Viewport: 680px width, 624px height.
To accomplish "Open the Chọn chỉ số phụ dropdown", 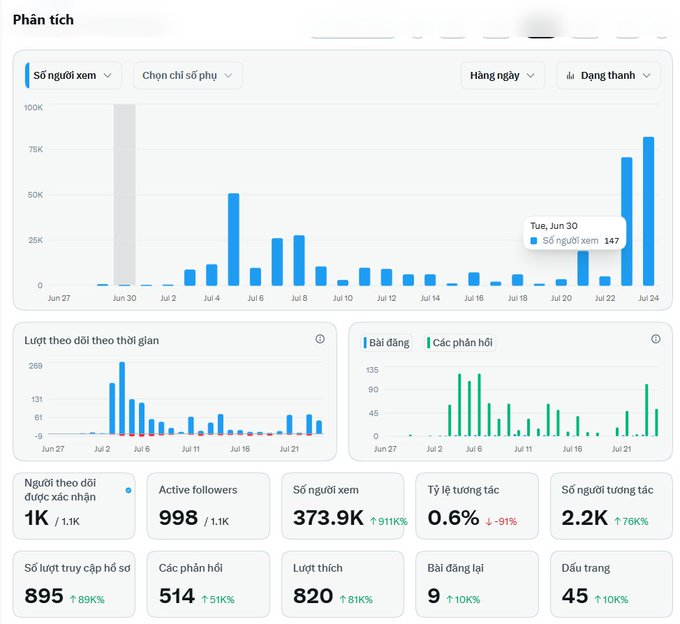I will [x=188, y=75].
